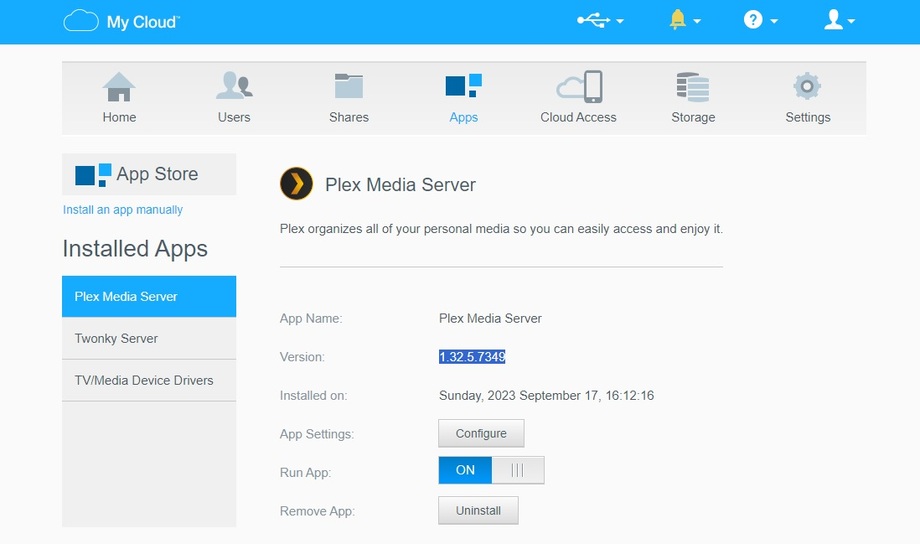The height and width of the screenshot is (544, 920).
Task: Open the Cloud Access phone icon
Action: tap(579, 86)
